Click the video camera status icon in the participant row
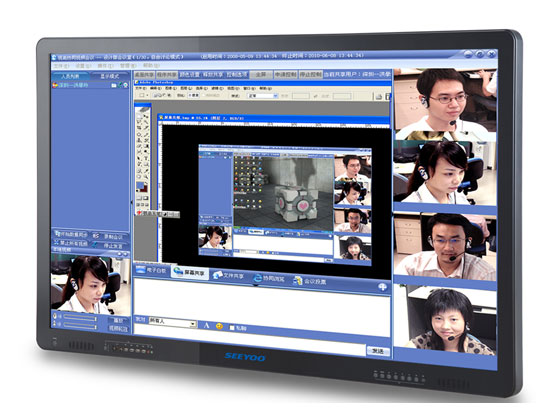560x420 pixels. click(x=114, y=85)
